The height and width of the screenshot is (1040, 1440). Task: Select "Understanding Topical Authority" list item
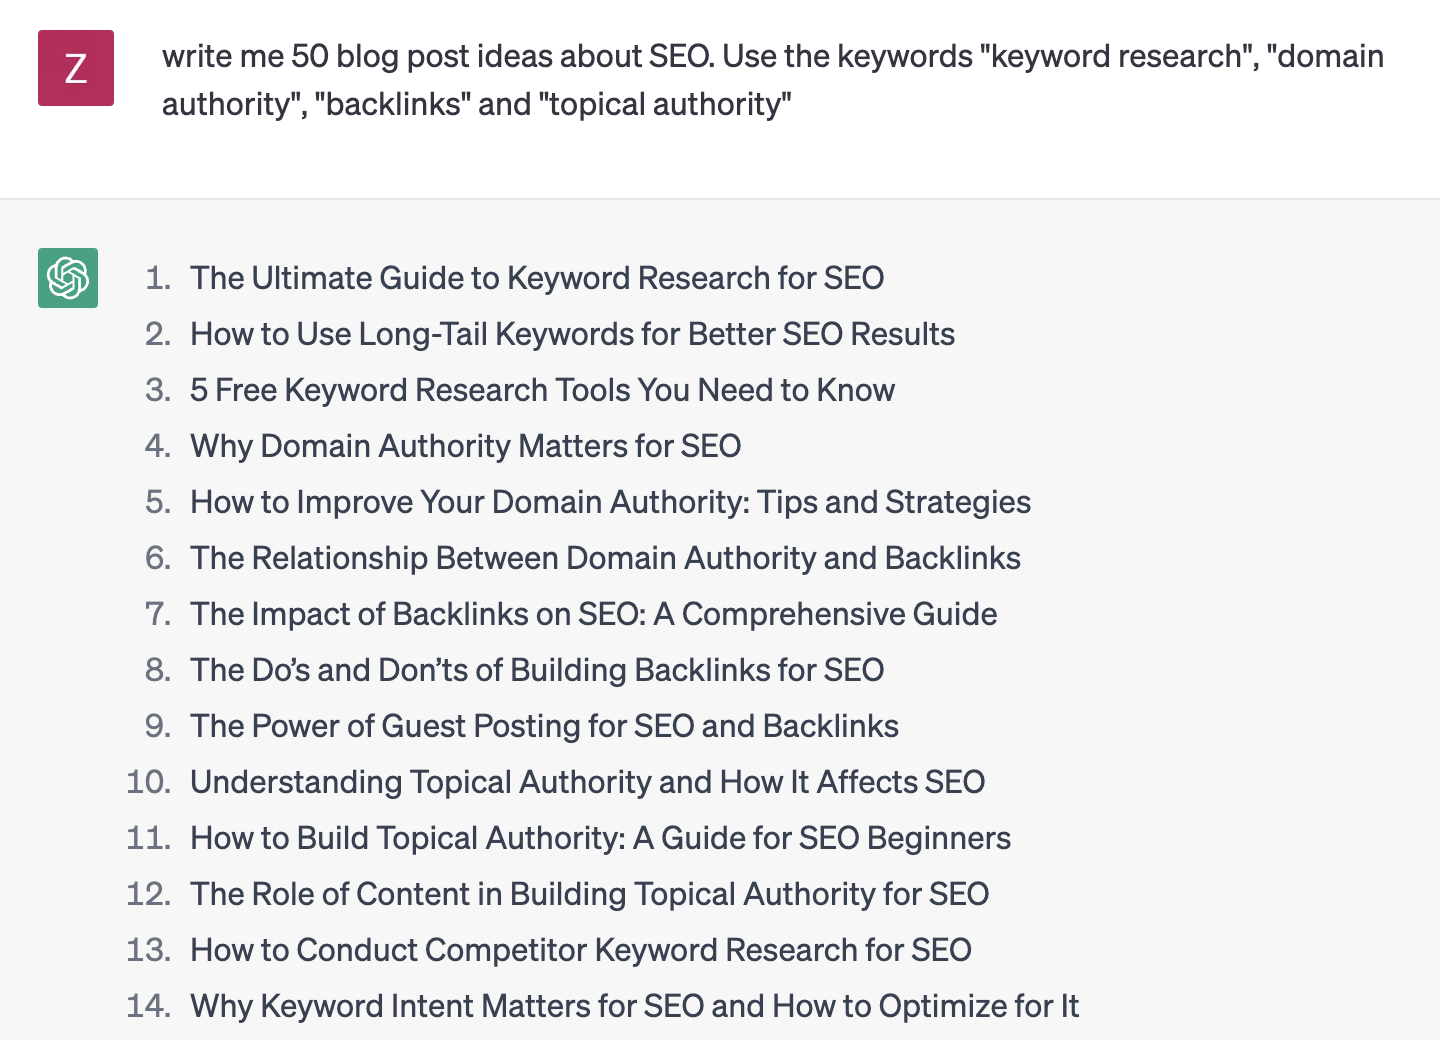click(x=587, y=782)
